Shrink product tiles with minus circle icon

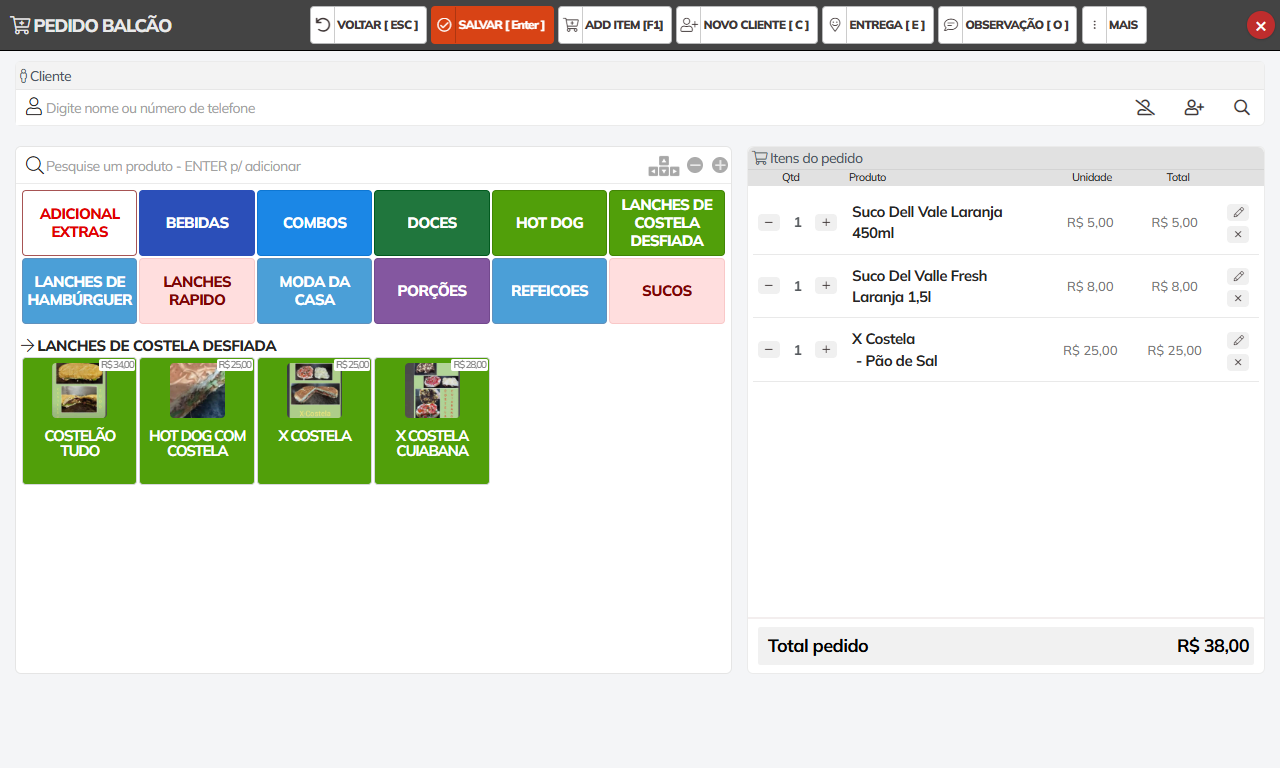[x=695, y=165]
